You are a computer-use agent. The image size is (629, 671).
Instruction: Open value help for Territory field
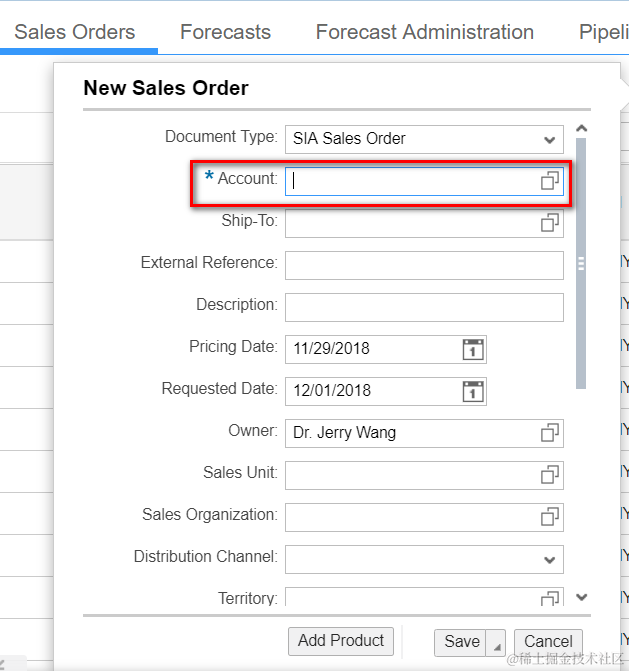pos(550,598)
